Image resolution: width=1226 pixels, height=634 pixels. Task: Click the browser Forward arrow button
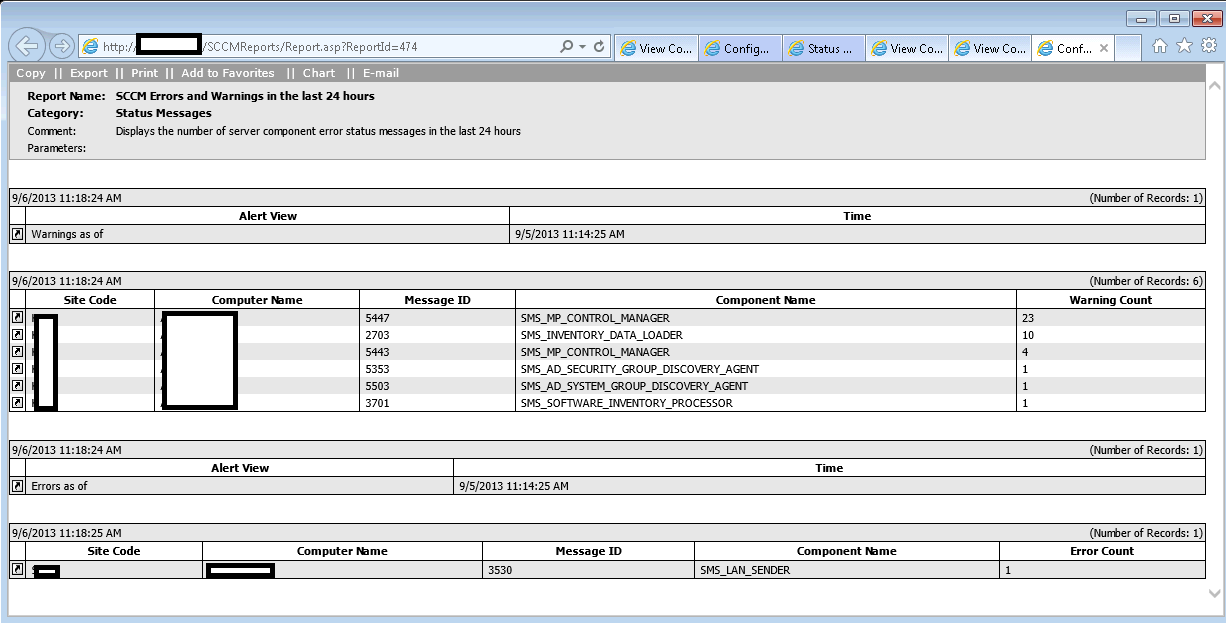pyautogui.click(x=61, y=46)
